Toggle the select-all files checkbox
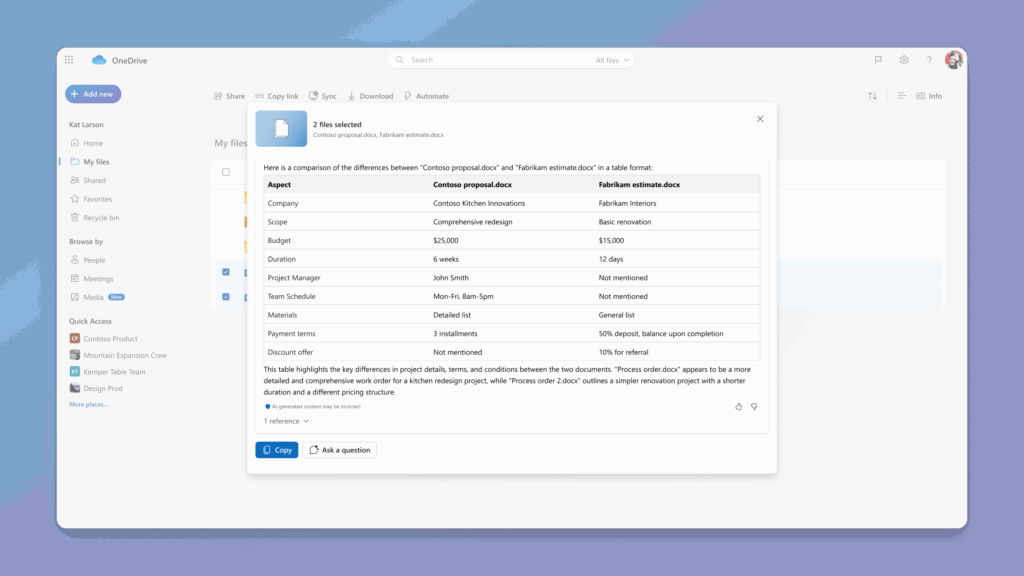 [226, 172]
